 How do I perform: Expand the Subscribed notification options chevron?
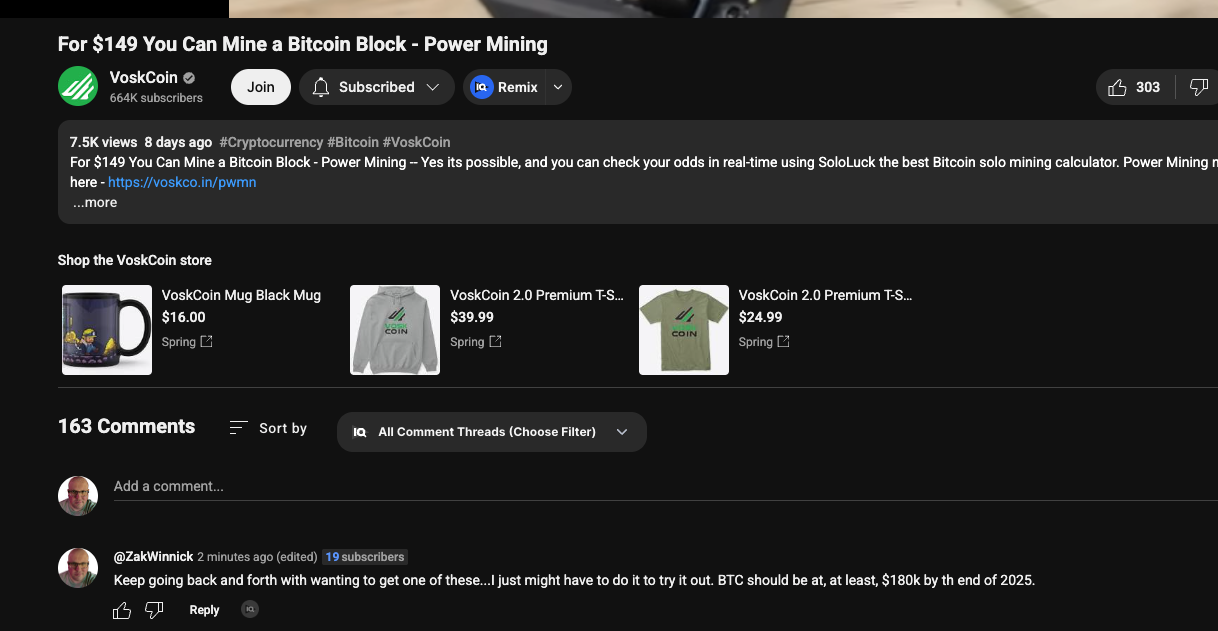[x=433, y=87]
